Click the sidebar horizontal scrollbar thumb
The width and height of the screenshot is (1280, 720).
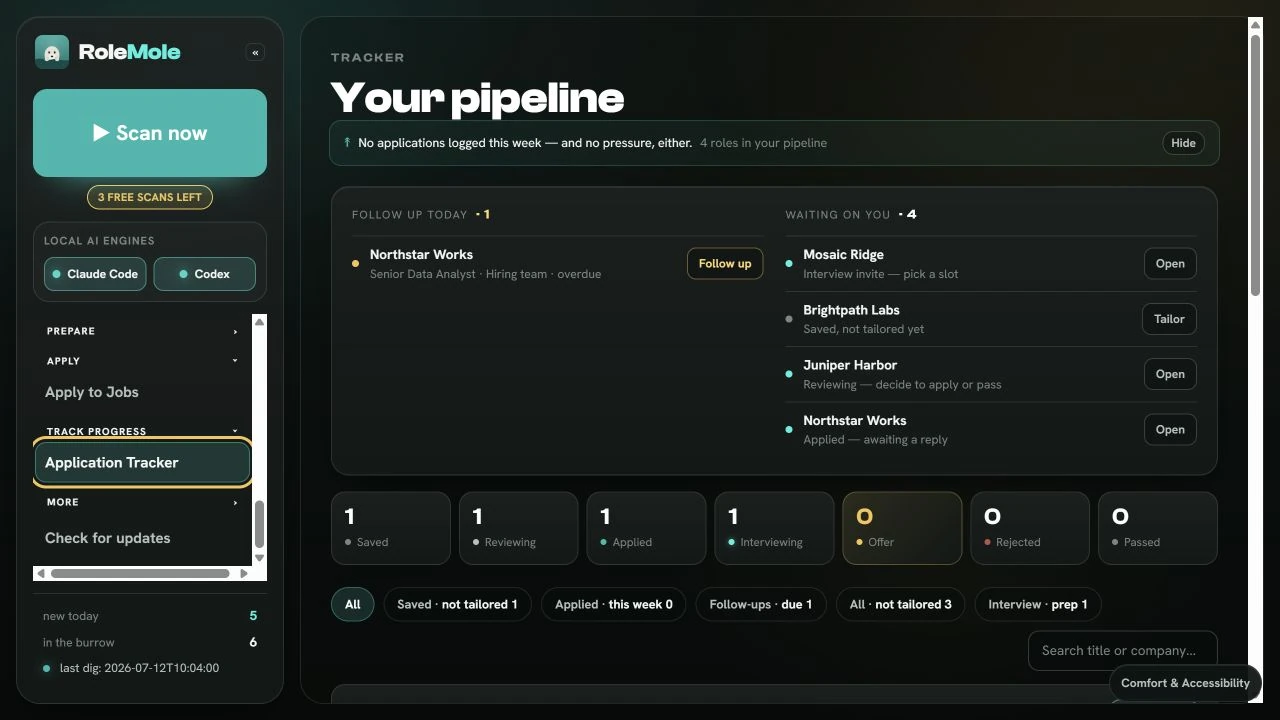(140, 573)
